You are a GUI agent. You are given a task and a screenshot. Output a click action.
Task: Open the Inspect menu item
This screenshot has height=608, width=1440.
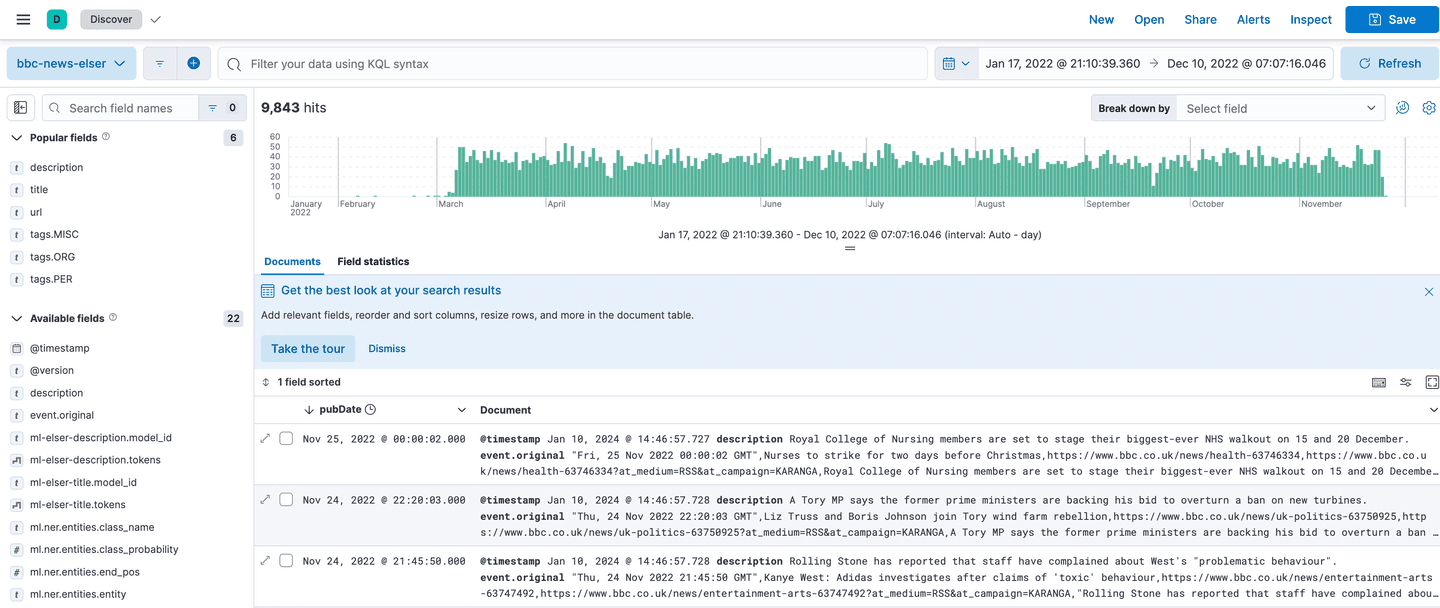pyautogui.click(x=1310, y=19)
